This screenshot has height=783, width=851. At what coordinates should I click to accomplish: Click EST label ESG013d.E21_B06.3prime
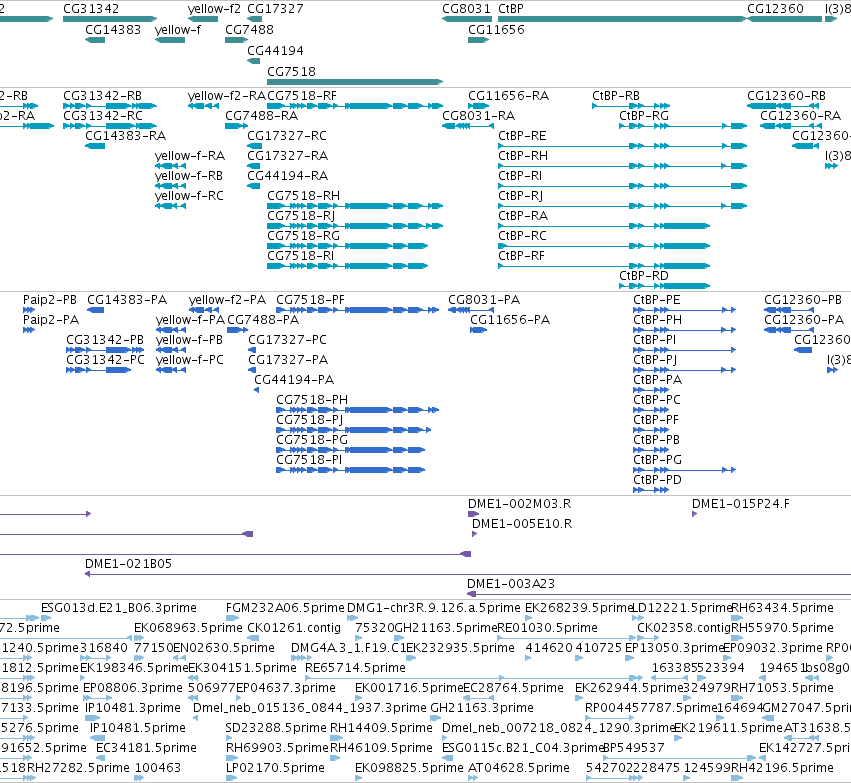click(119, 608)
